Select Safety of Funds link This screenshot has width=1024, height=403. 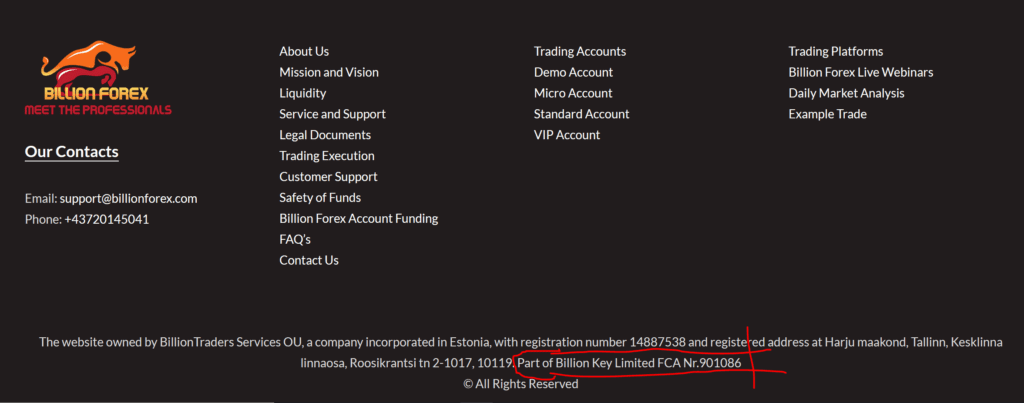click(x=320, y=198)
